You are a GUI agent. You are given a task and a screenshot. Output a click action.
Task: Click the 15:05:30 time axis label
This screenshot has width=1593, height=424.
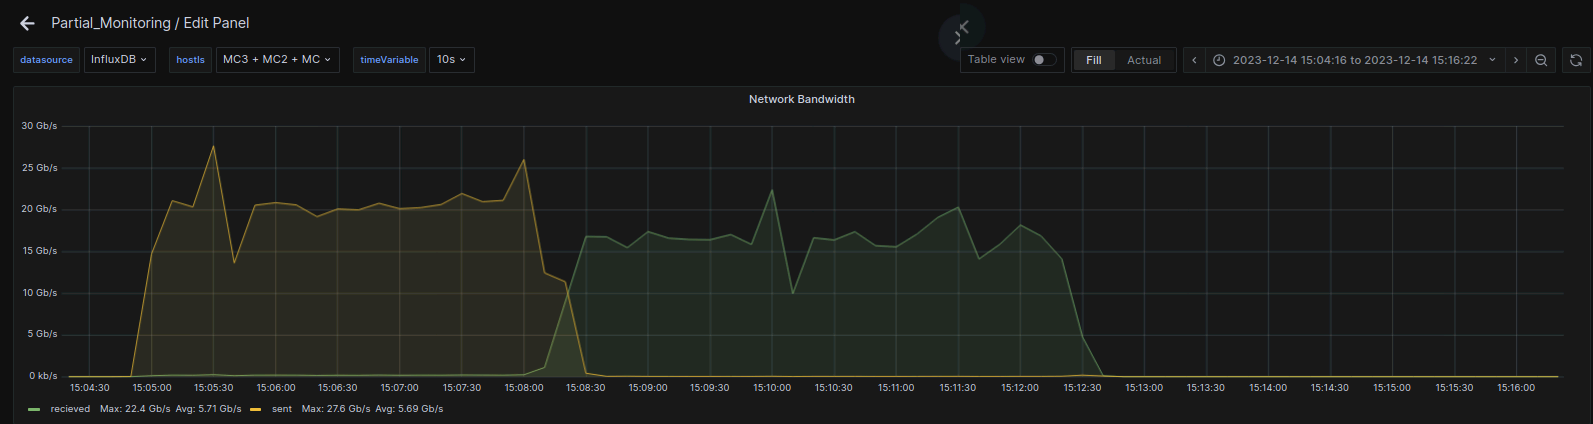(x=214, y=388)
